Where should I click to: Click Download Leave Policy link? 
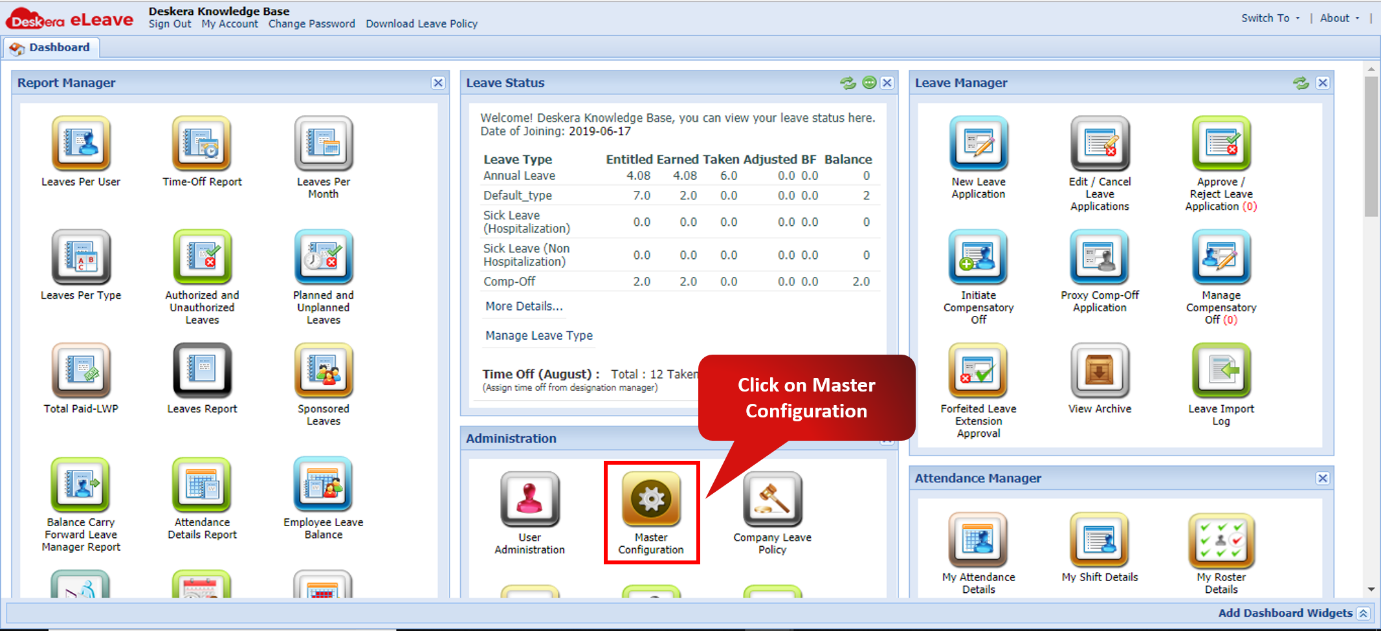coord(422,24)
